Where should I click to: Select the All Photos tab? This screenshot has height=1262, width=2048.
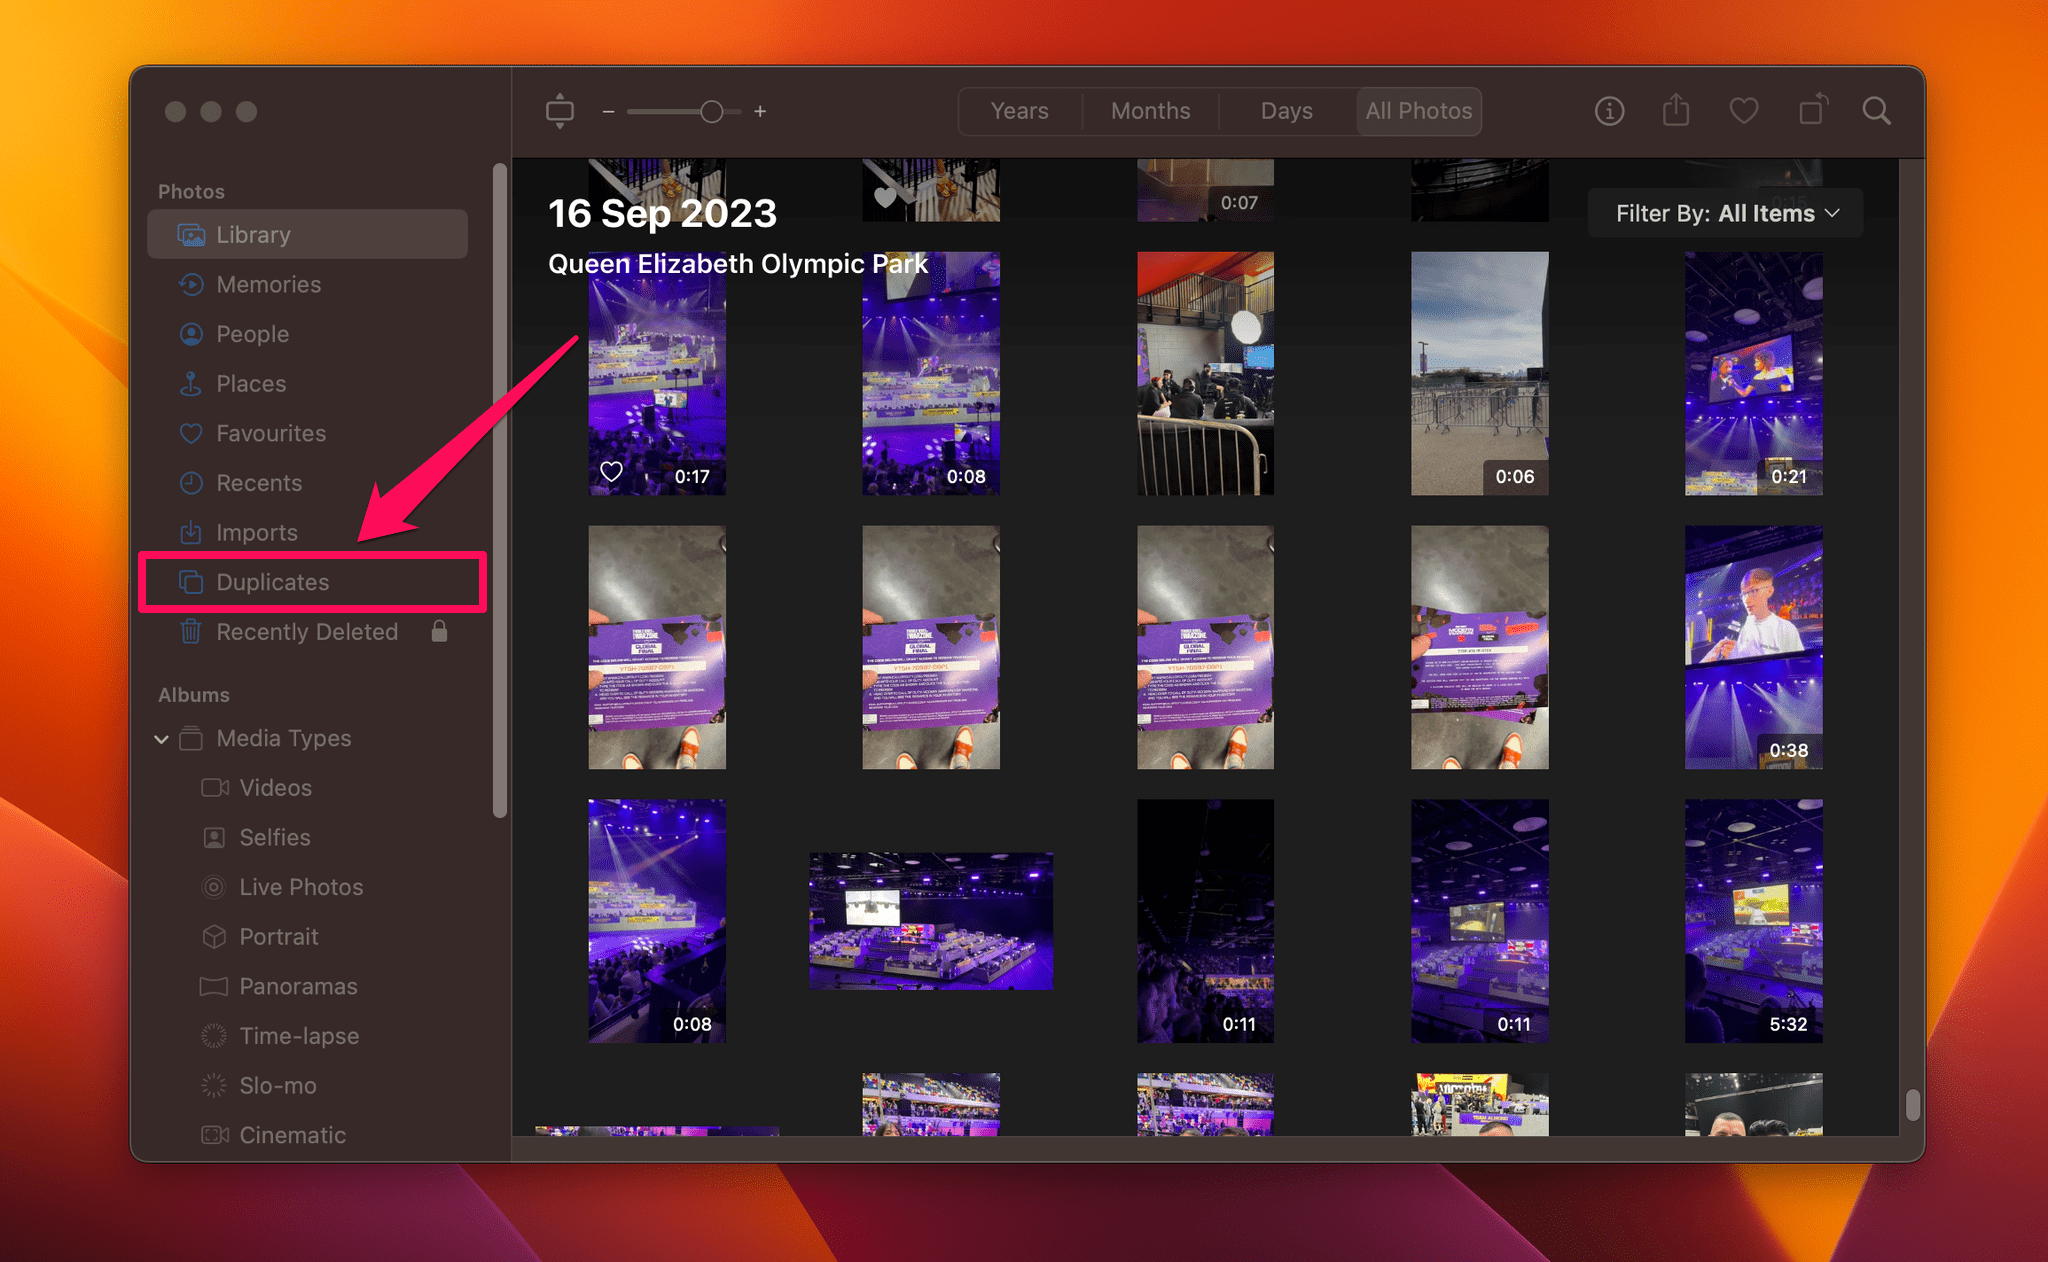tap(1419, 111)
